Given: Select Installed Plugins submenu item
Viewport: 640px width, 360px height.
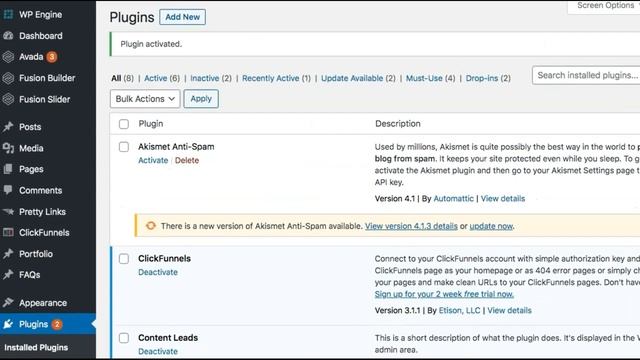Looking at the screenshot, I should point(36,347).
